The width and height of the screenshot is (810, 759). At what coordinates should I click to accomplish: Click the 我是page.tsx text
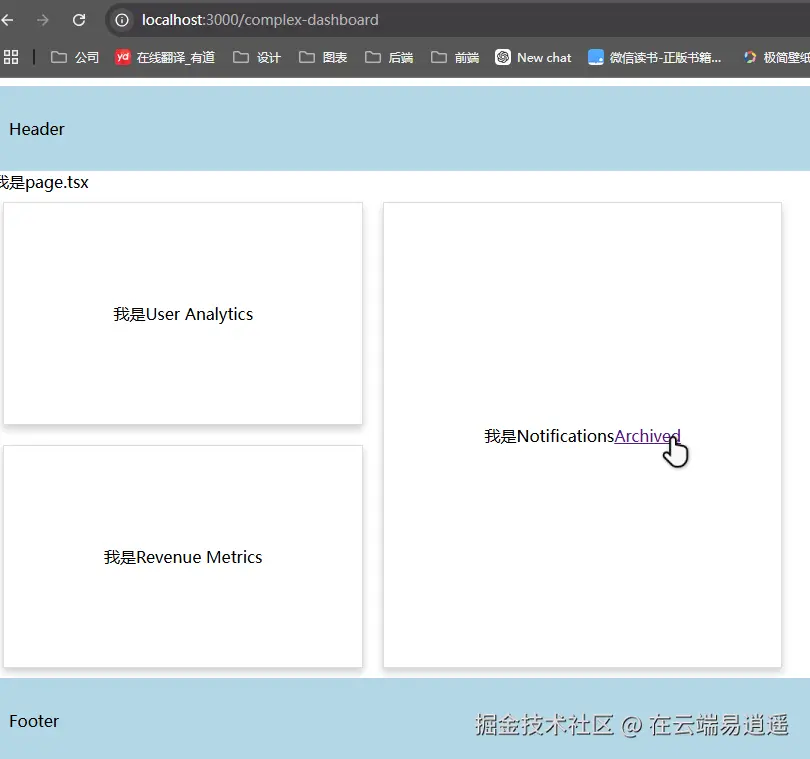44,182
